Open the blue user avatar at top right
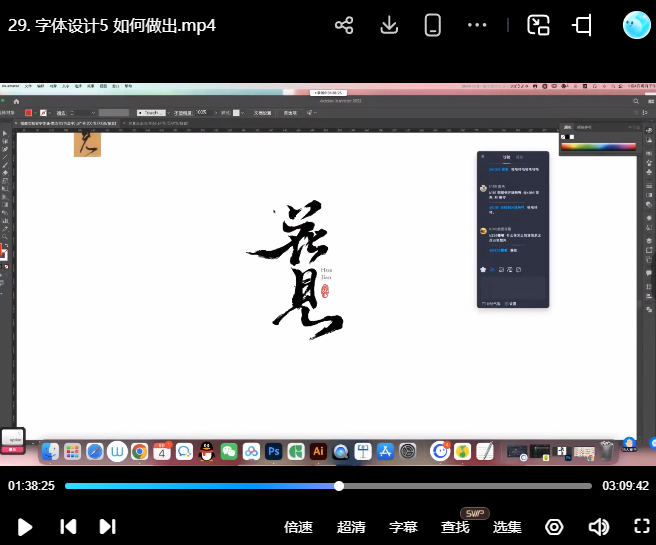The image size is (656, 545). [636, 26]
